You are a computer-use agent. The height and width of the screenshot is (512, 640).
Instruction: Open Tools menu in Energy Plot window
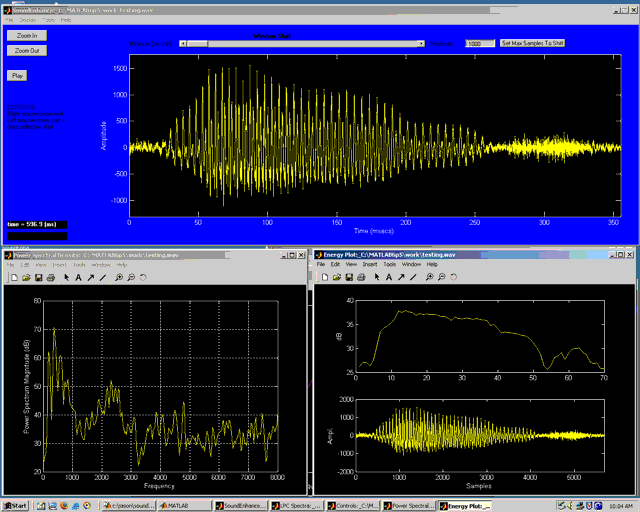tap(391, 265)
